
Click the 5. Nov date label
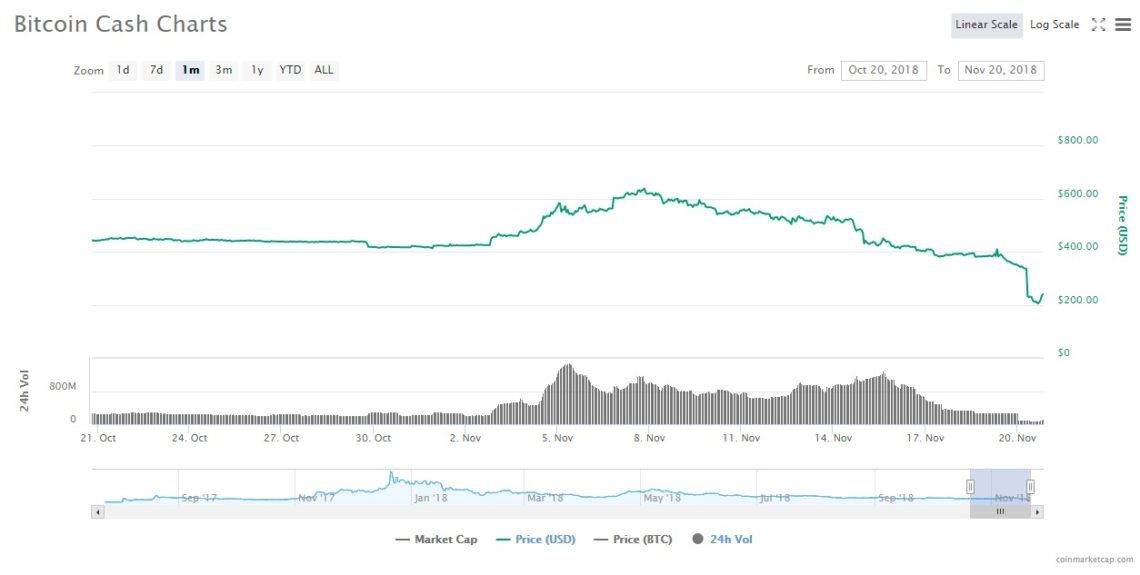(x=560, y=438)
